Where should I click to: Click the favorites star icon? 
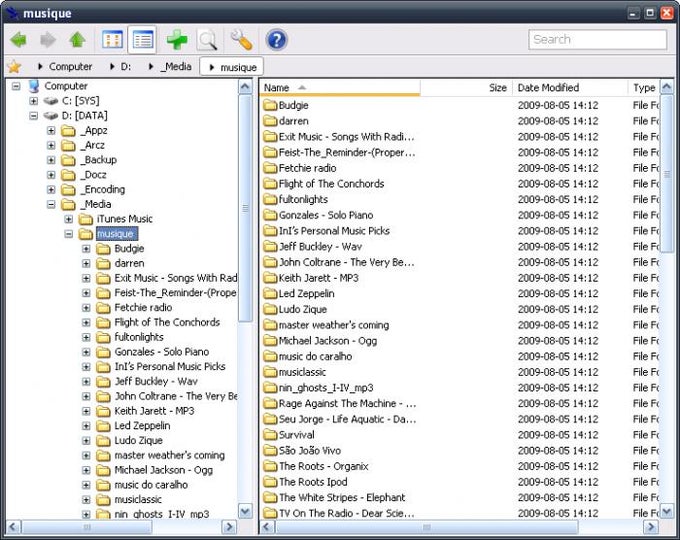[14, 67]
